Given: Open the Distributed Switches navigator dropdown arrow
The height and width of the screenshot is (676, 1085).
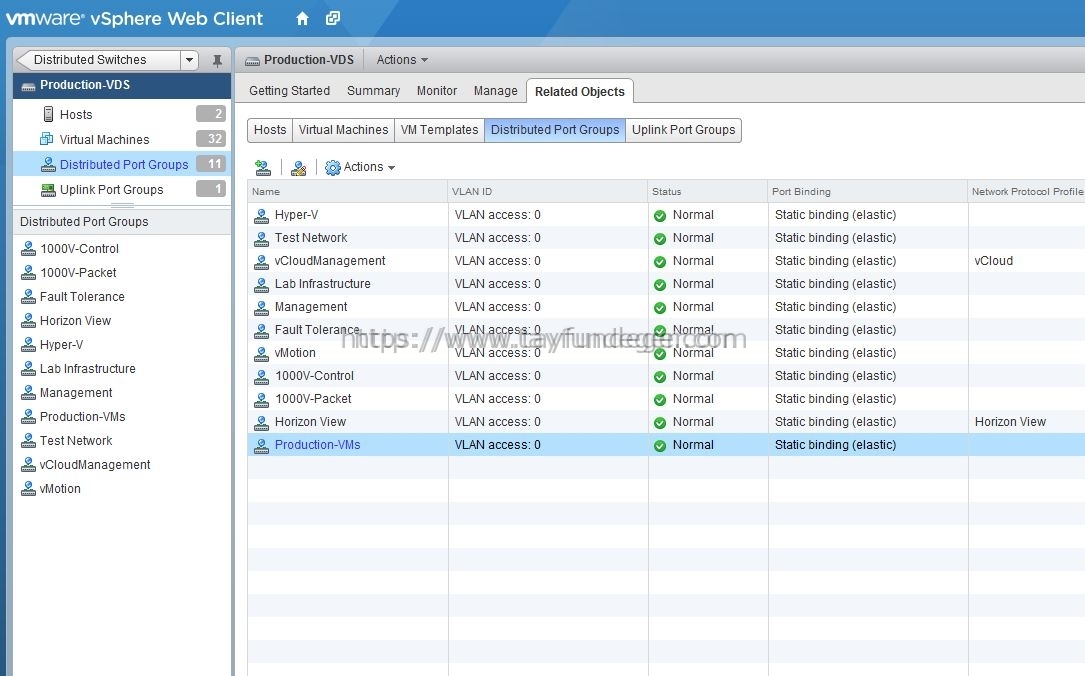Looking at the screenshot, I should pos(190,60).
